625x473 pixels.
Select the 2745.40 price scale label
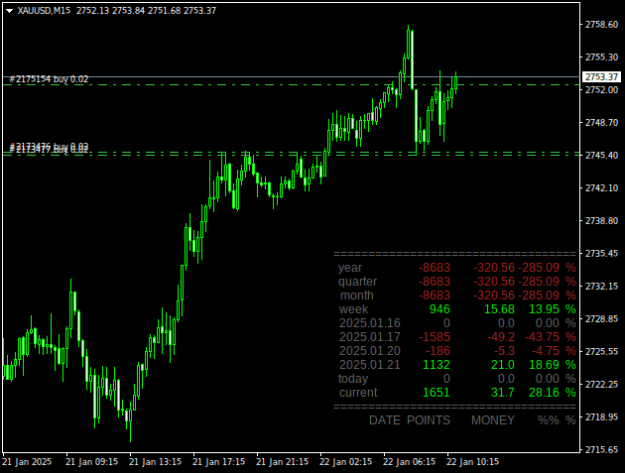point(601,155)
